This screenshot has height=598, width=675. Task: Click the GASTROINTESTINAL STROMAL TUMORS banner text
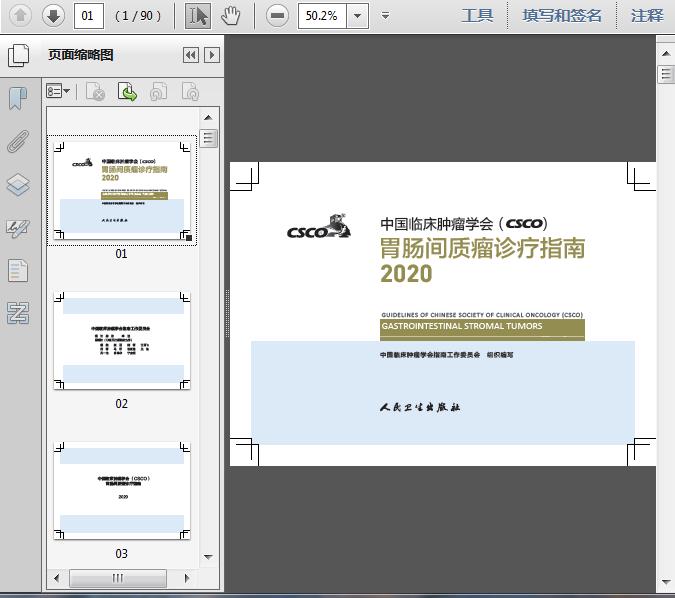coord(462,326)
